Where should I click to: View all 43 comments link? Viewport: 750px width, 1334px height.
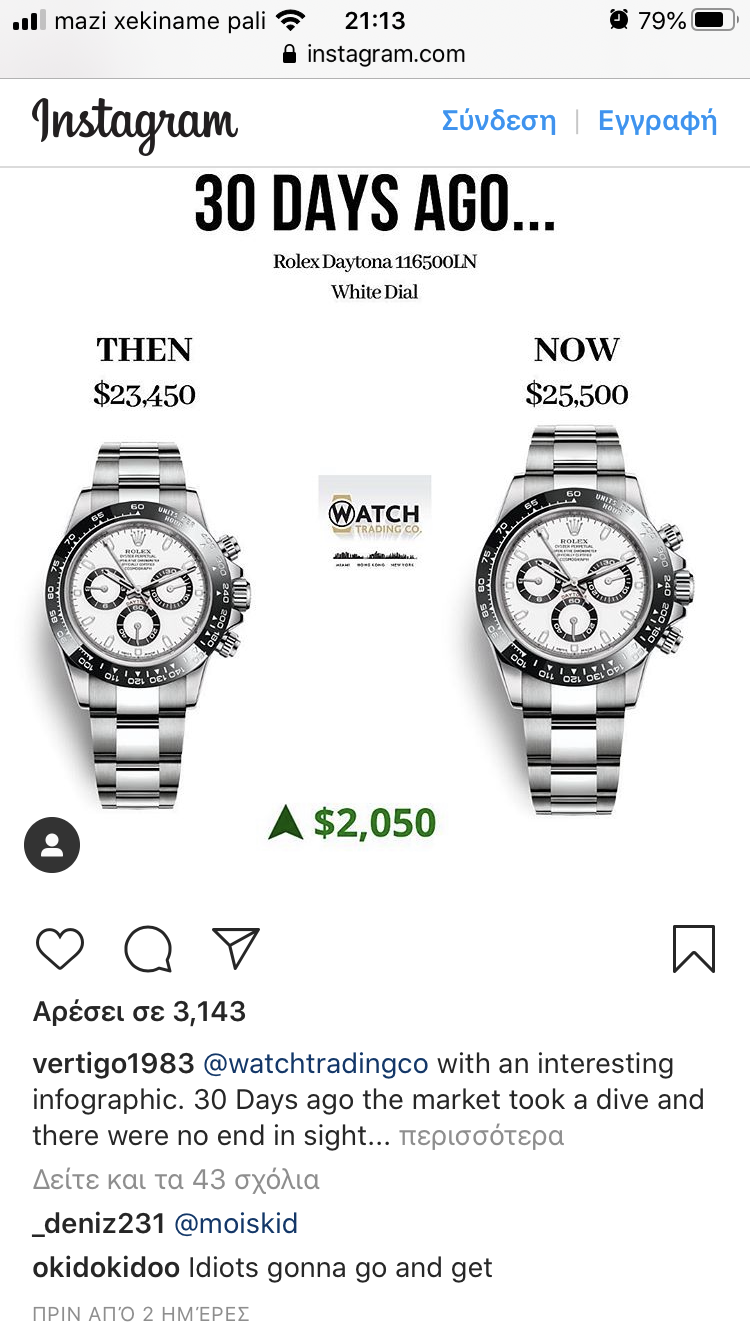tap(176, 1180)
